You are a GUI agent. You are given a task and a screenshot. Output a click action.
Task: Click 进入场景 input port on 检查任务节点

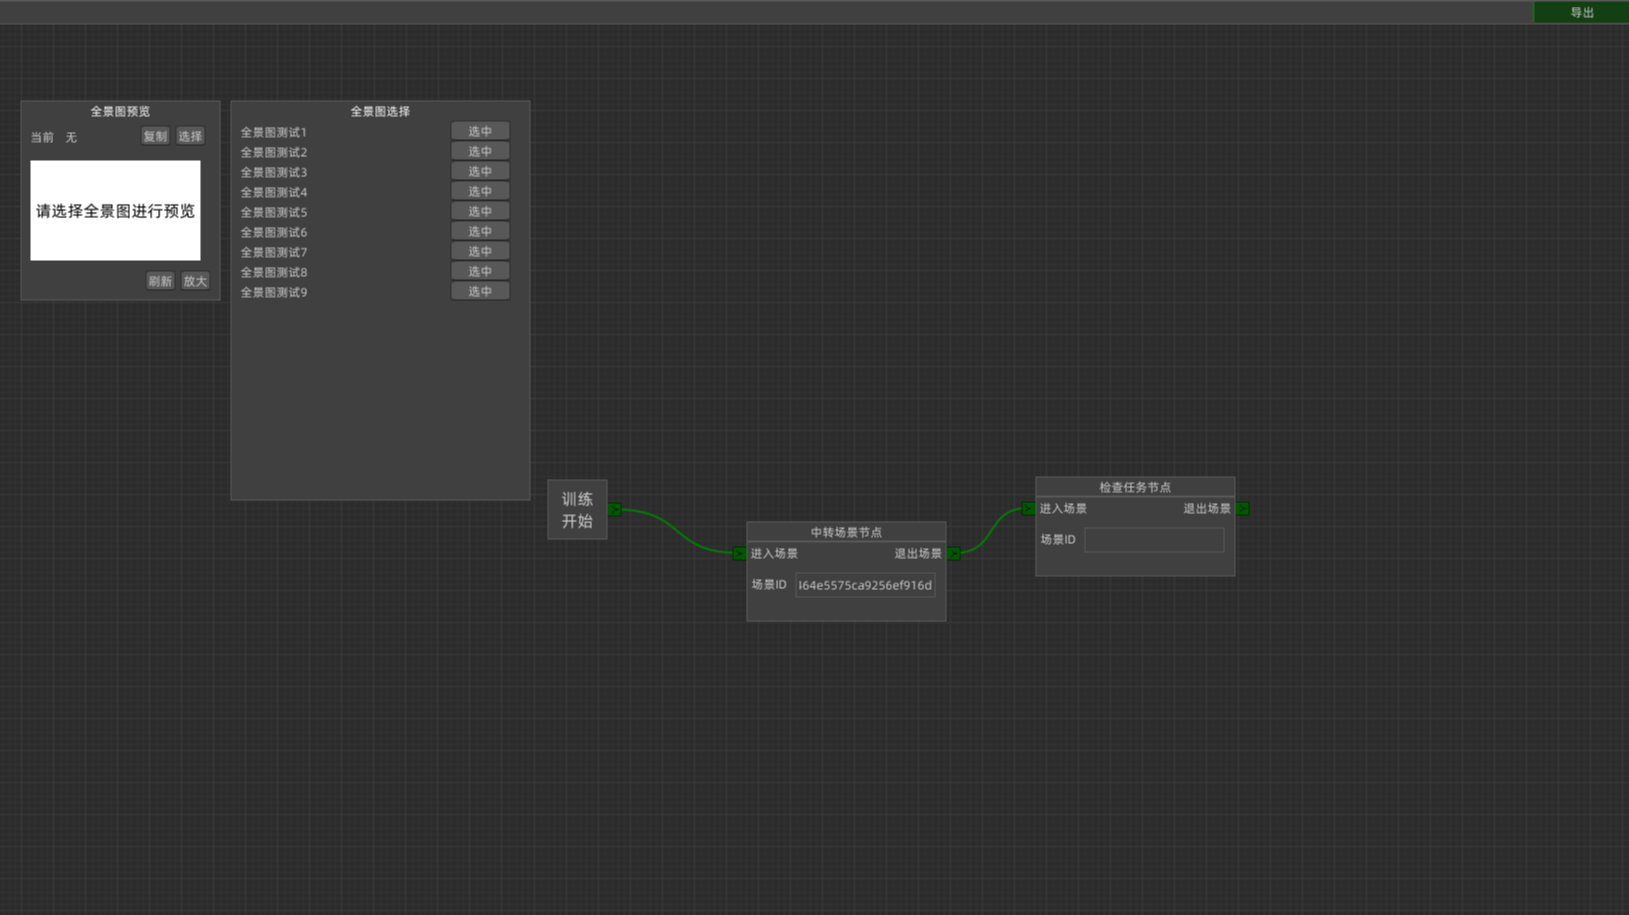pos(1028,509)
